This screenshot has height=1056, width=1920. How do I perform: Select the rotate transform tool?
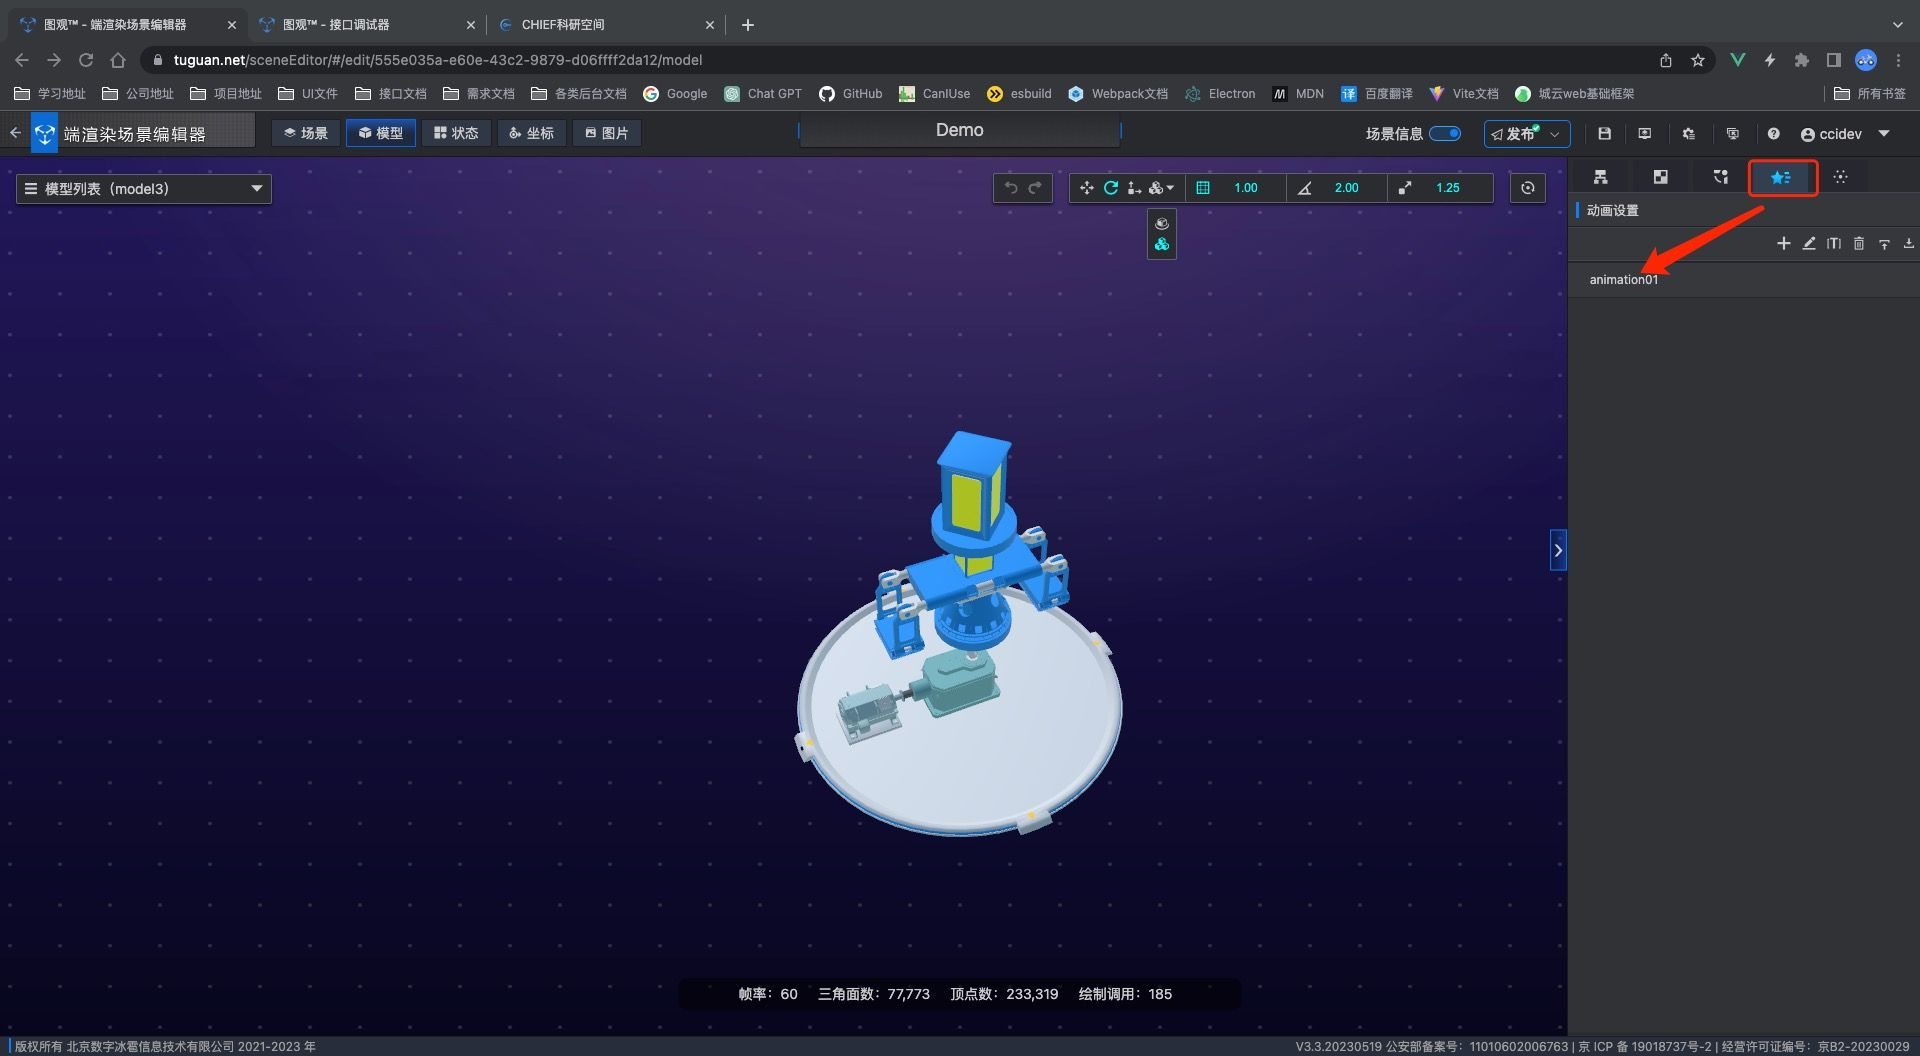1110,188
